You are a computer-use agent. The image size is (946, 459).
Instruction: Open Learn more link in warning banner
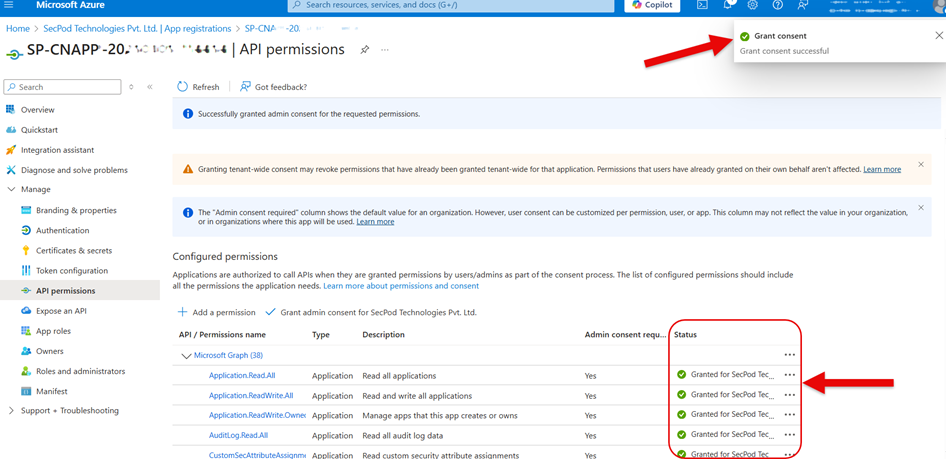pos(882,169)
